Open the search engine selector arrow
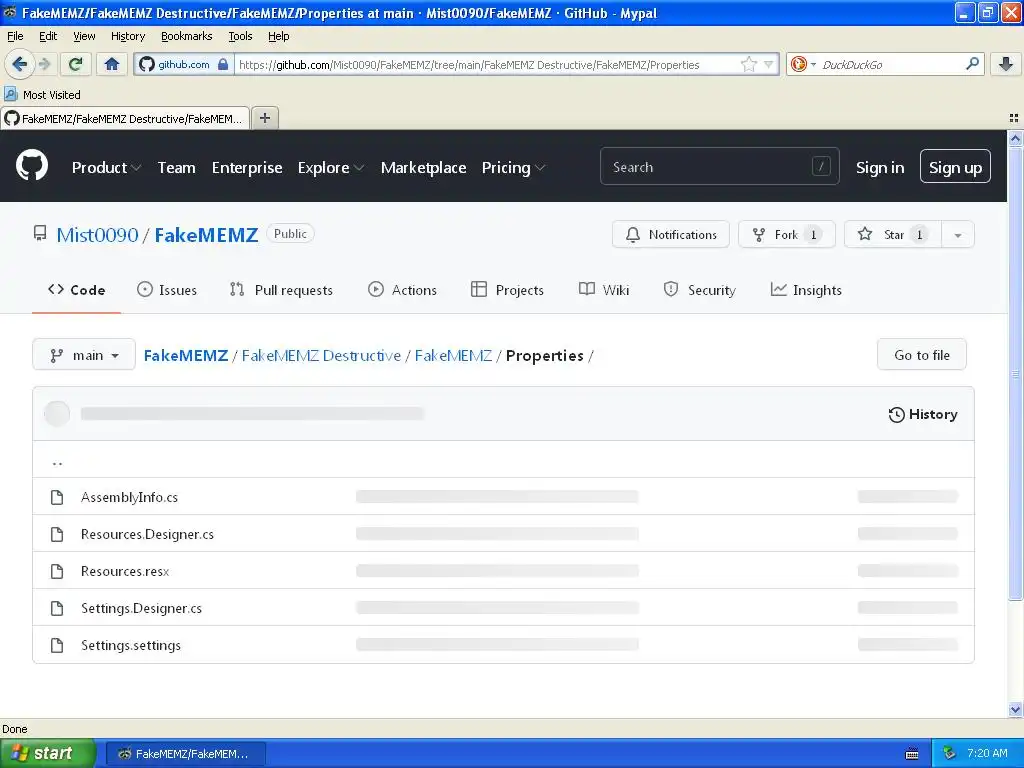This screenshot has width=1024, height=768. tap(813, 64)
